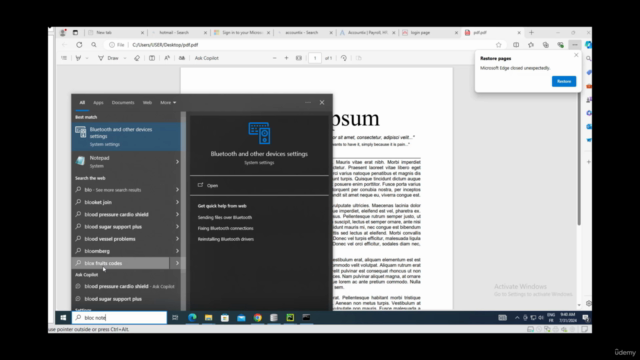Viewport: 640px width, 360px height.
Task: Click the taskbar search box containing 'bloc note'
Action: pyautogui.click(x=119, y=318)
